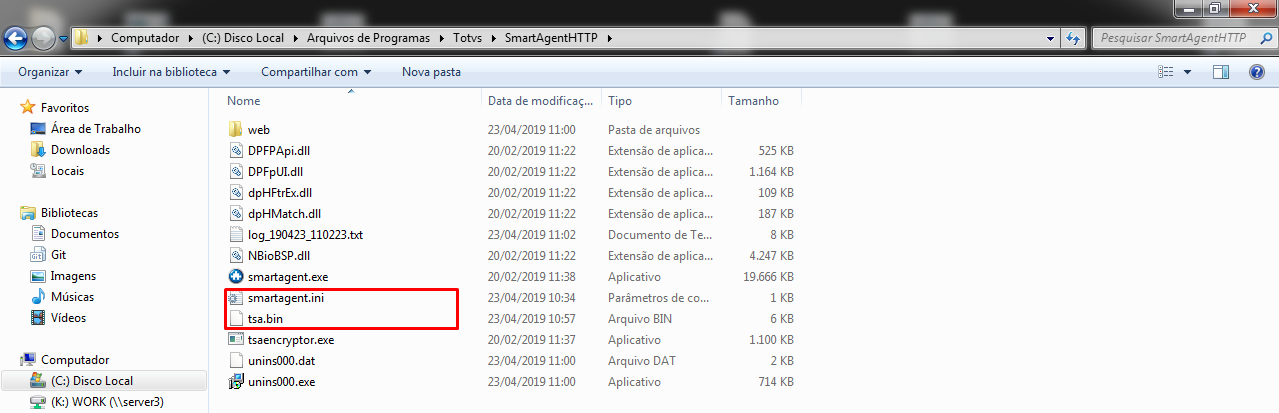
Task: Select the web folder icon
Action: [236, 130]
